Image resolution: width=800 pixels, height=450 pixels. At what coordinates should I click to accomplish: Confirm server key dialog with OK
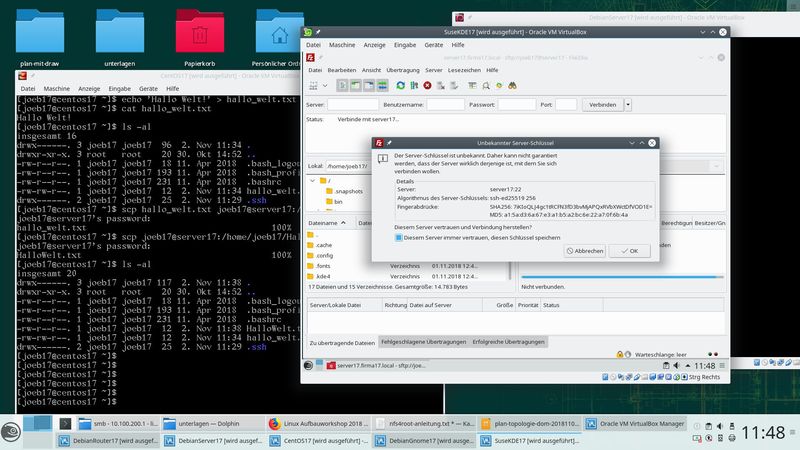pos(630,251)
